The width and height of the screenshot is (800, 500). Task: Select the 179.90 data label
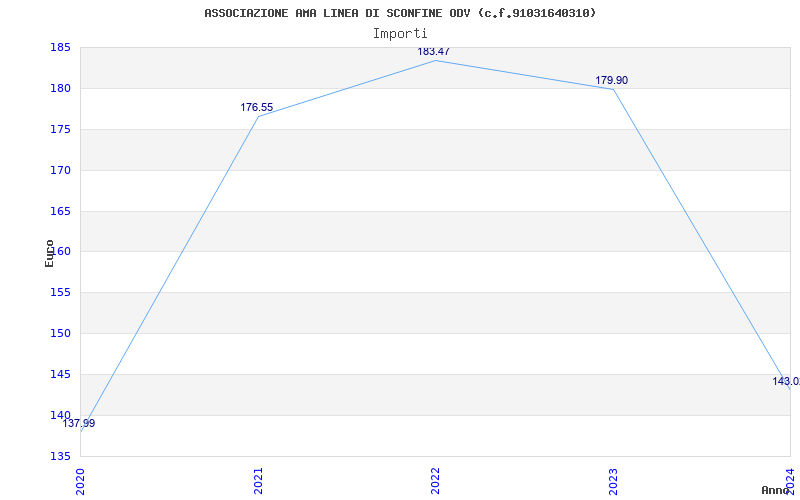[611, 81]
